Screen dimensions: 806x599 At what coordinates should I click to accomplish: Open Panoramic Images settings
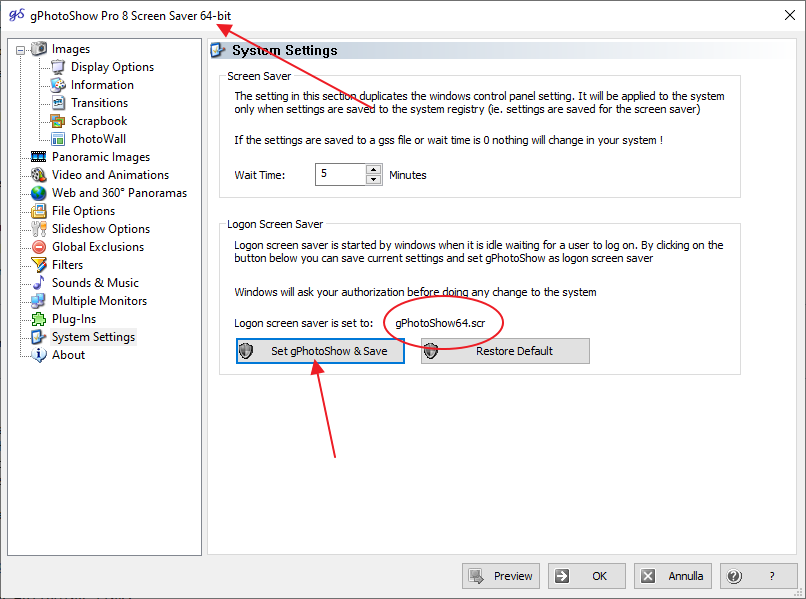click(101, 157)
